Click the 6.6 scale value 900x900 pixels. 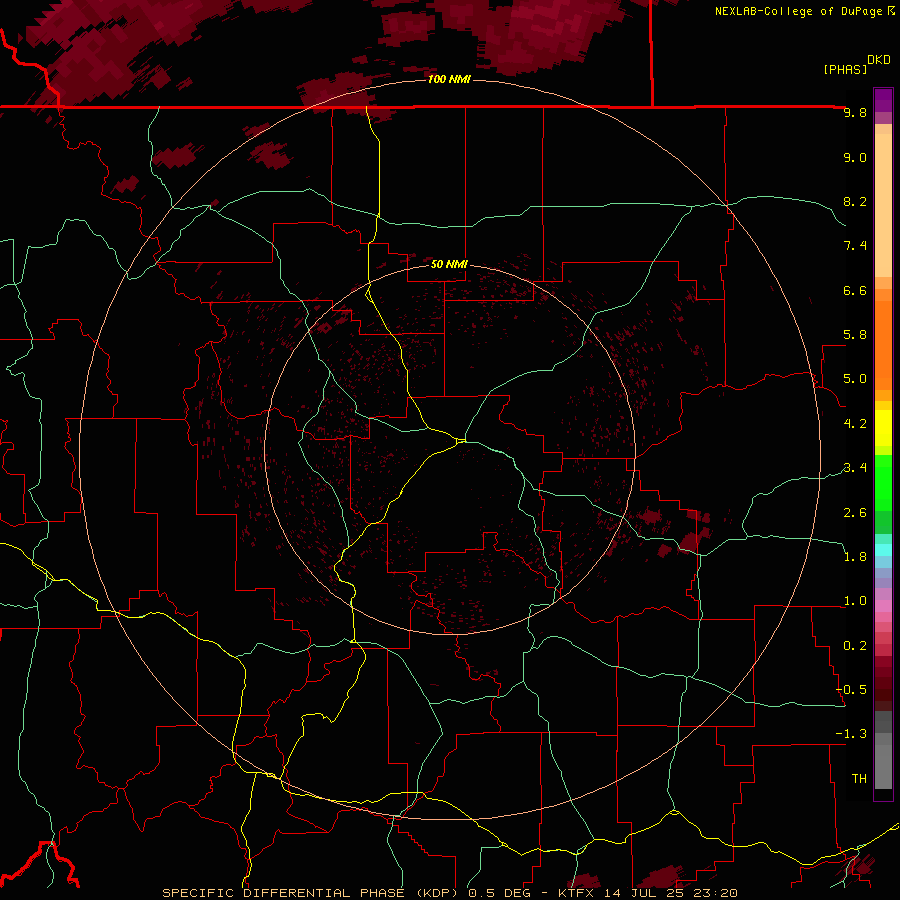click(x=855, y=290)
